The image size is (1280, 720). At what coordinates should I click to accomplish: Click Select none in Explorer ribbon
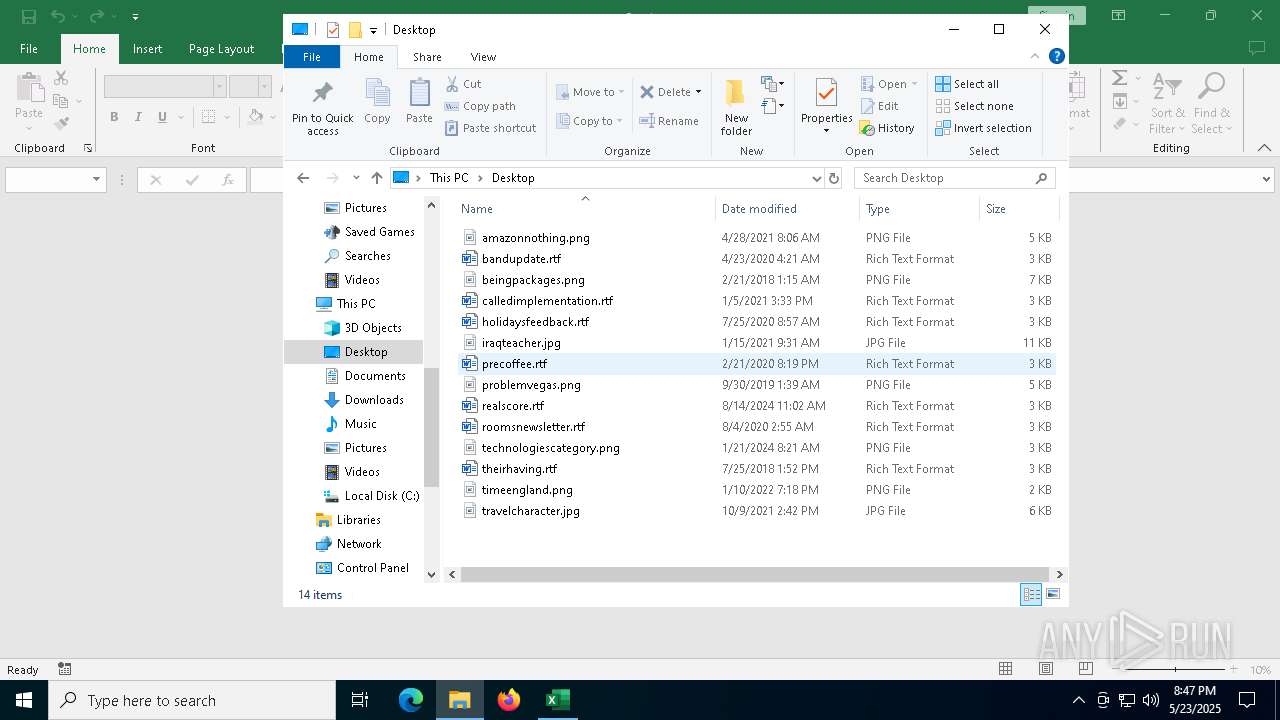tap(974, 106)
